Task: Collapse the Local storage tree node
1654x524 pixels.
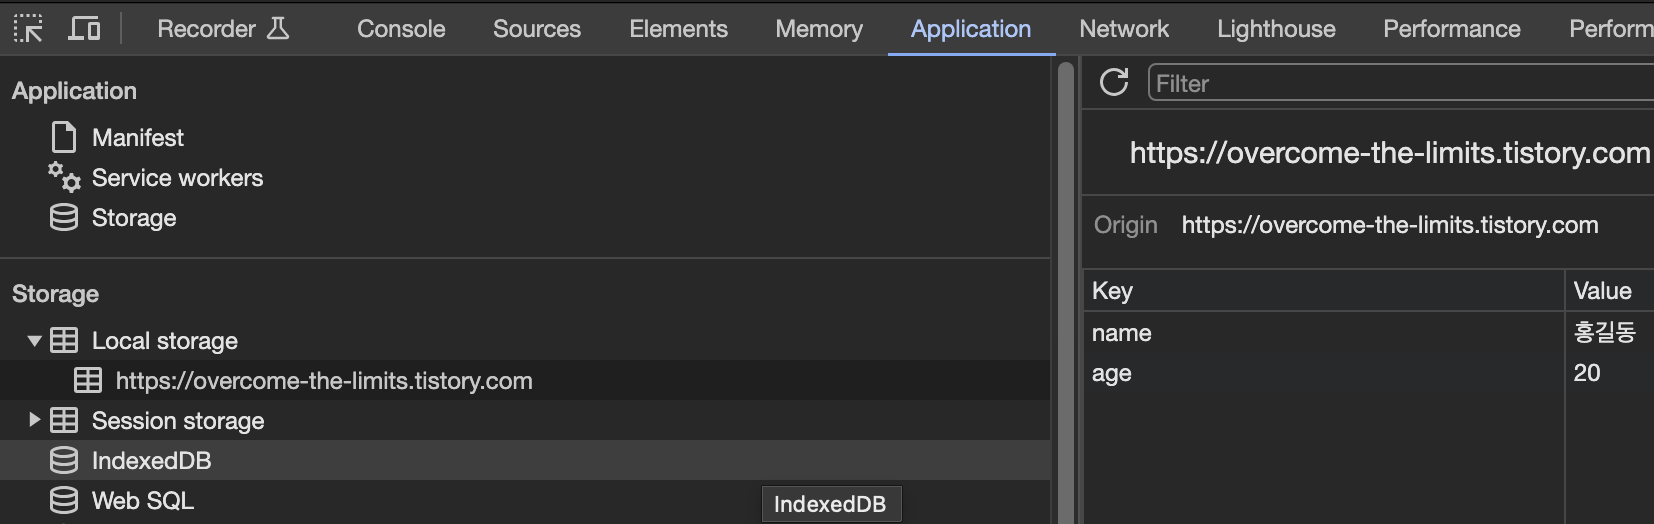Action: [34, 341]
